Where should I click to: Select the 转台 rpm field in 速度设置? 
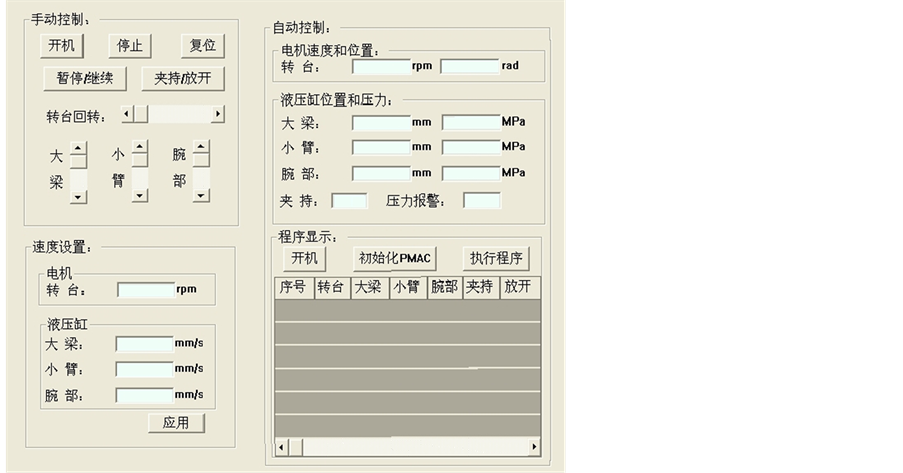[145, 290]
